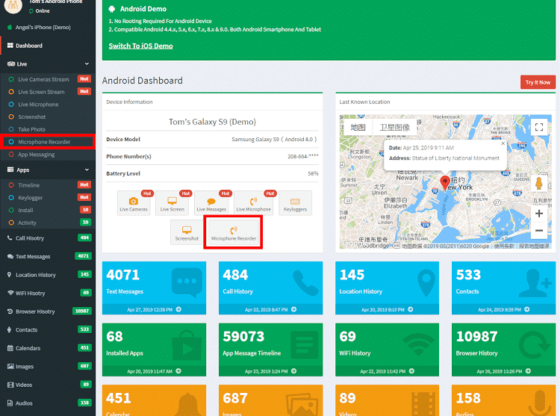Select Microphone Recorder in sidebar

[48, 142]
